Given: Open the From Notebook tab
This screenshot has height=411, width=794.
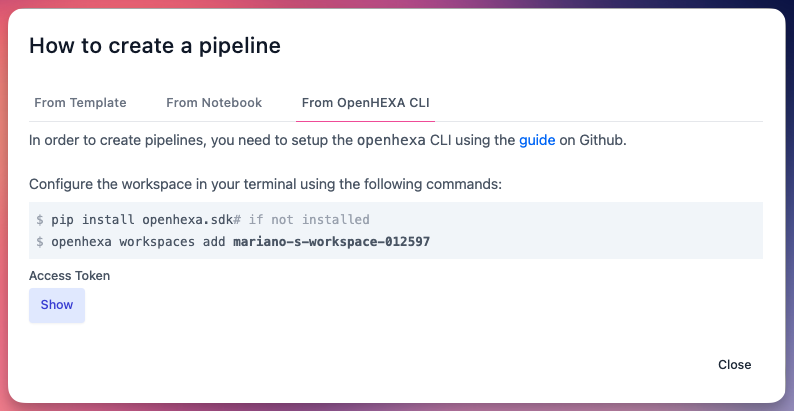Looking at the screenshot, I should [x=214, y=103].
